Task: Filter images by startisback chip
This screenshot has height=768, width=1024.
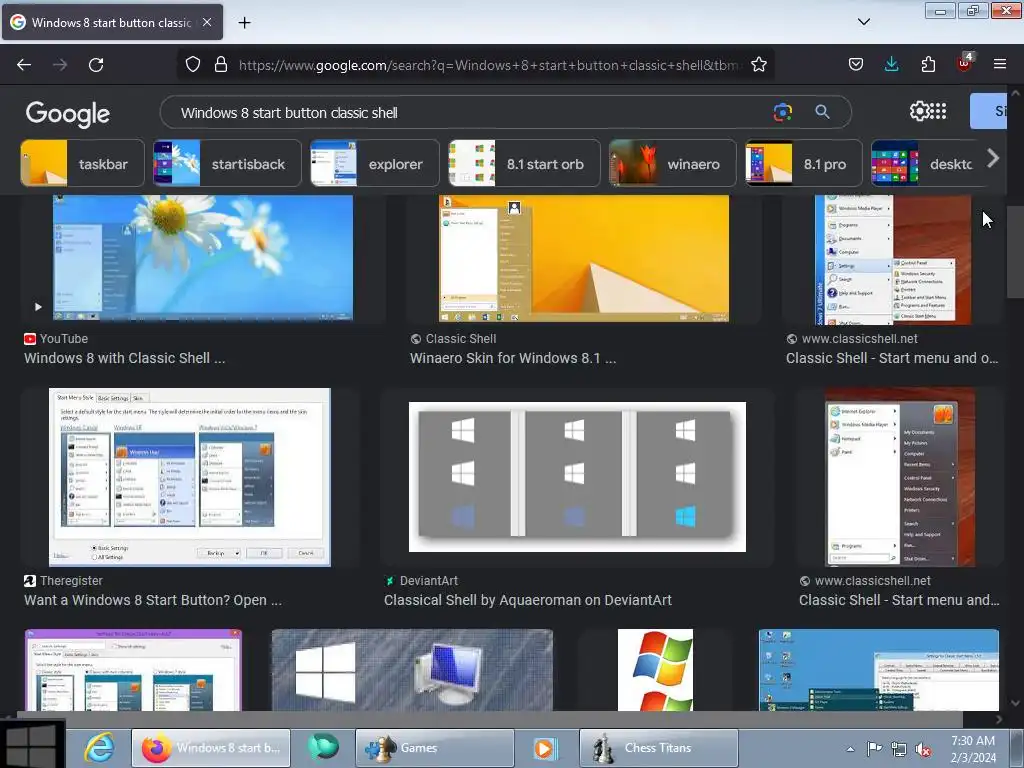Action: pos(227,163)
